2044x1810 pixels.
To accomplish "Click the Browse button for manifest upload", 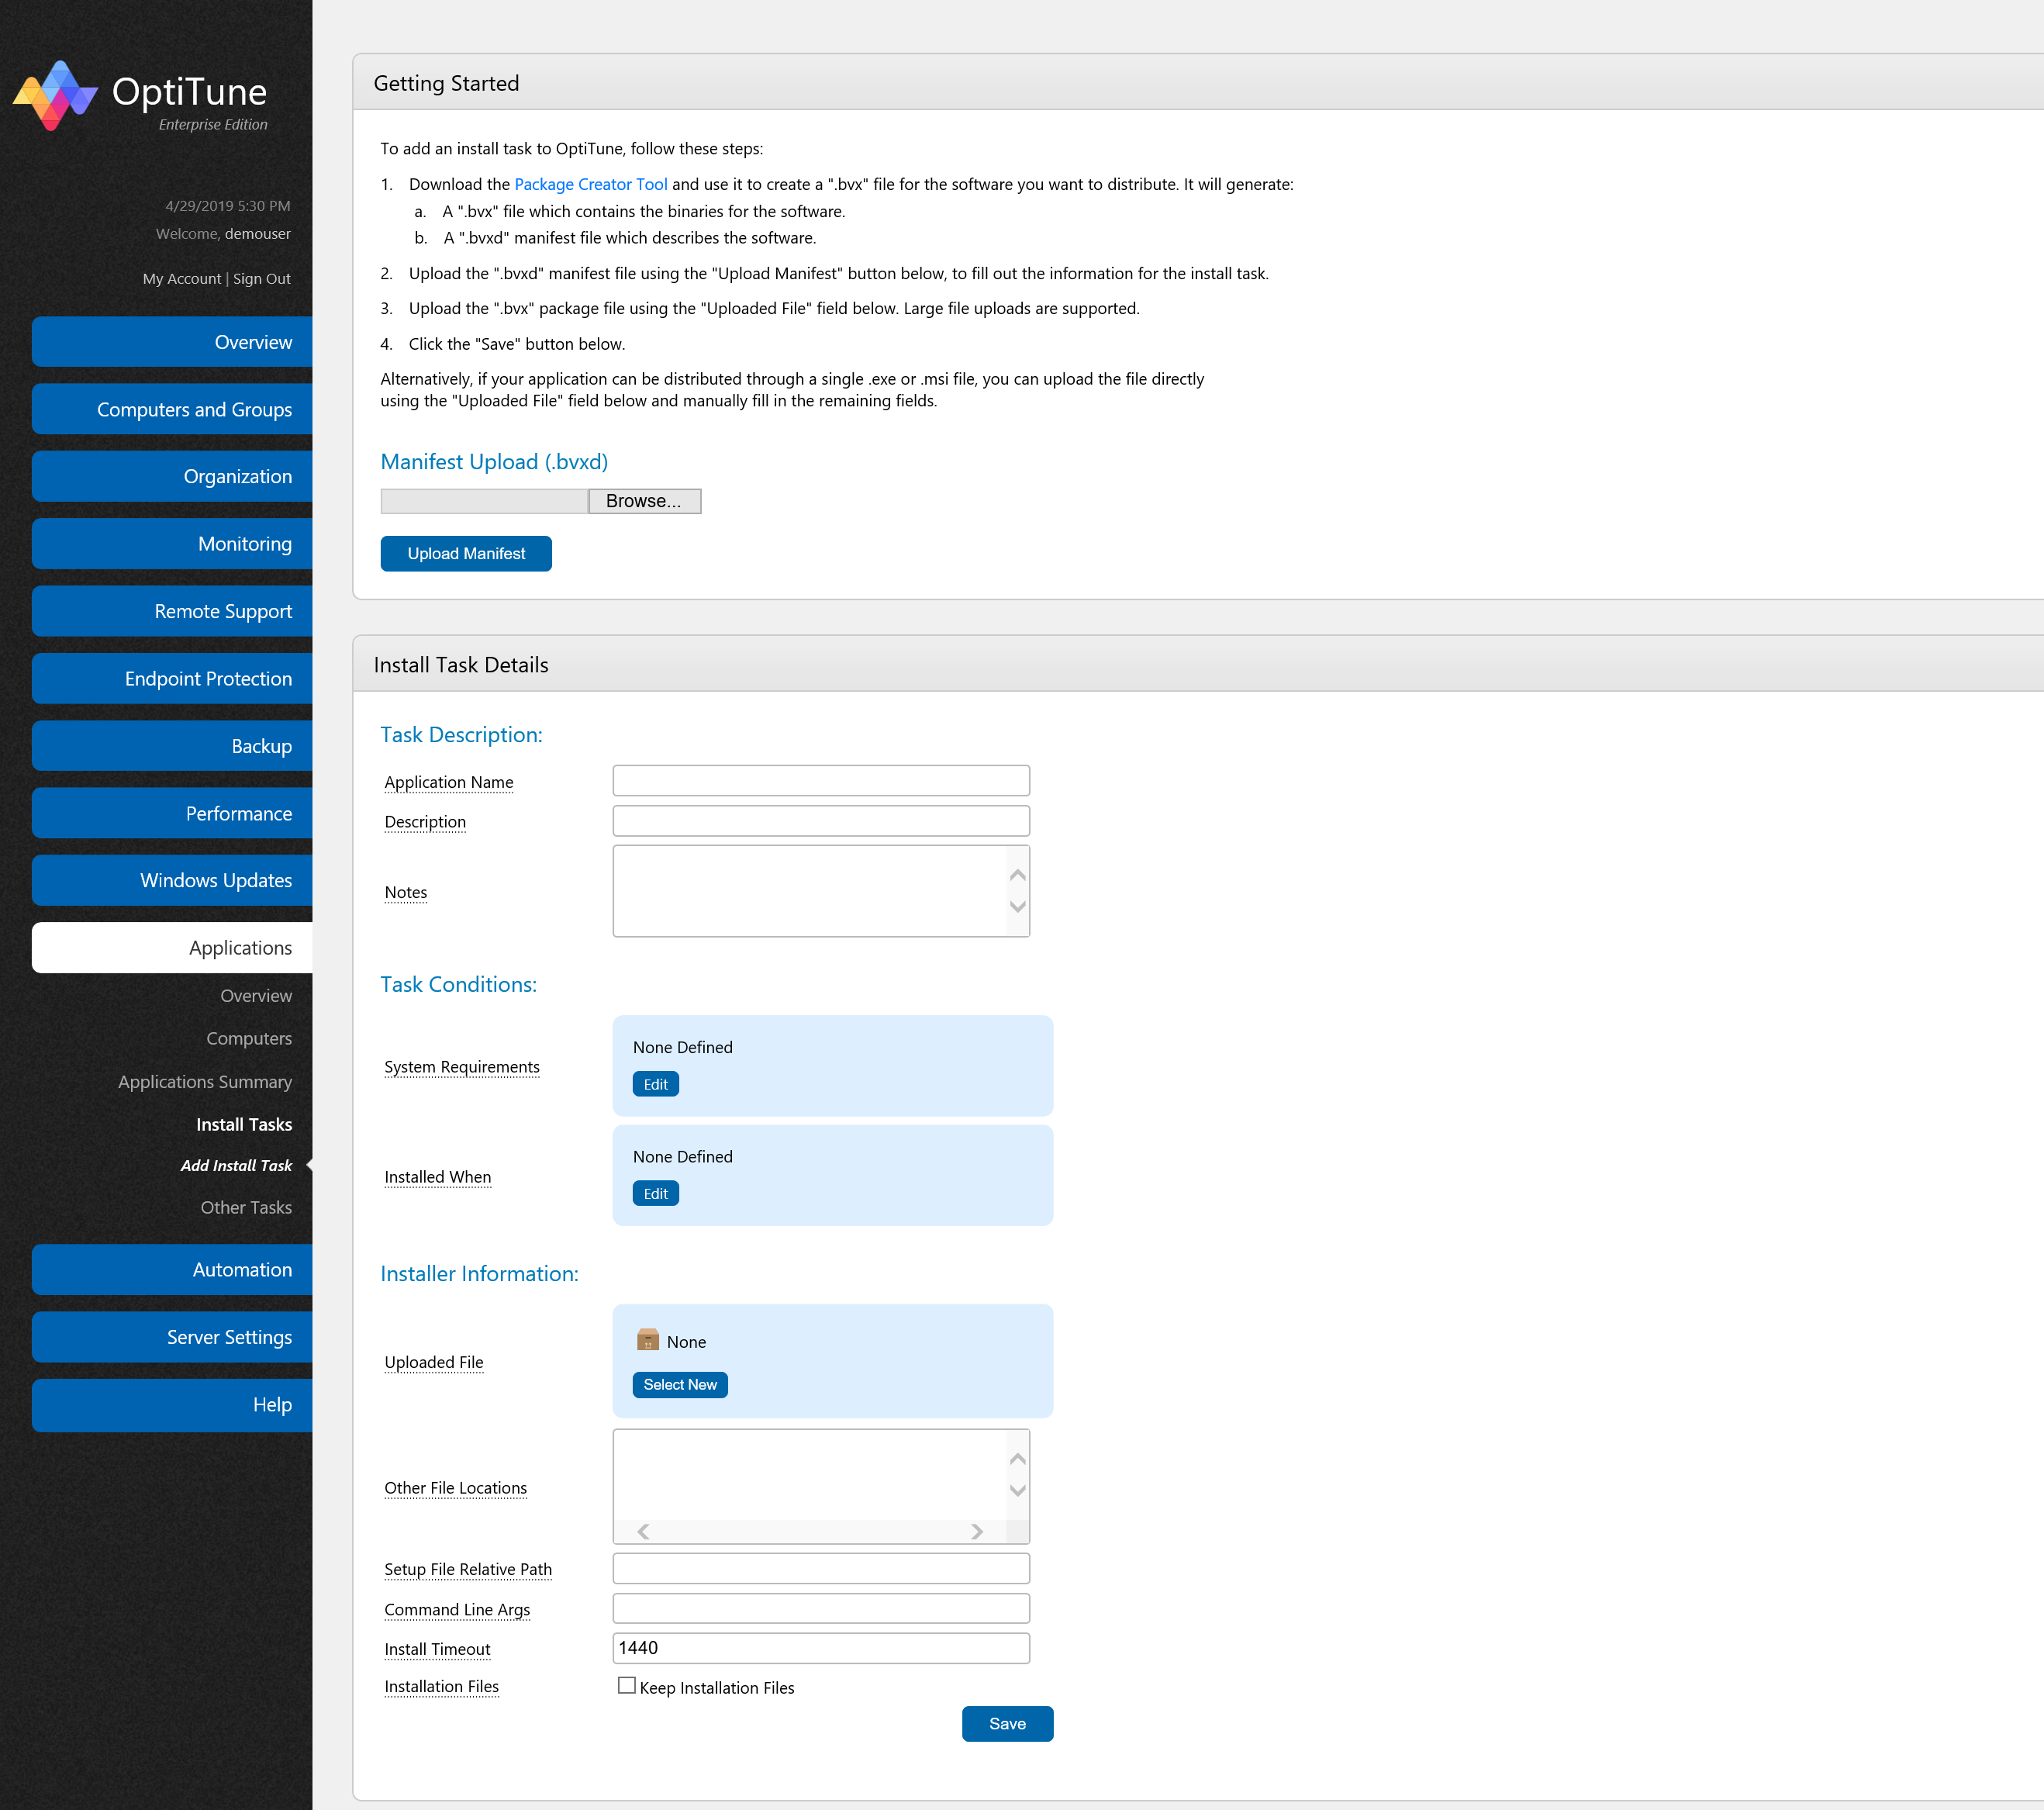I will pyautogui.click(x=644, y=500).
